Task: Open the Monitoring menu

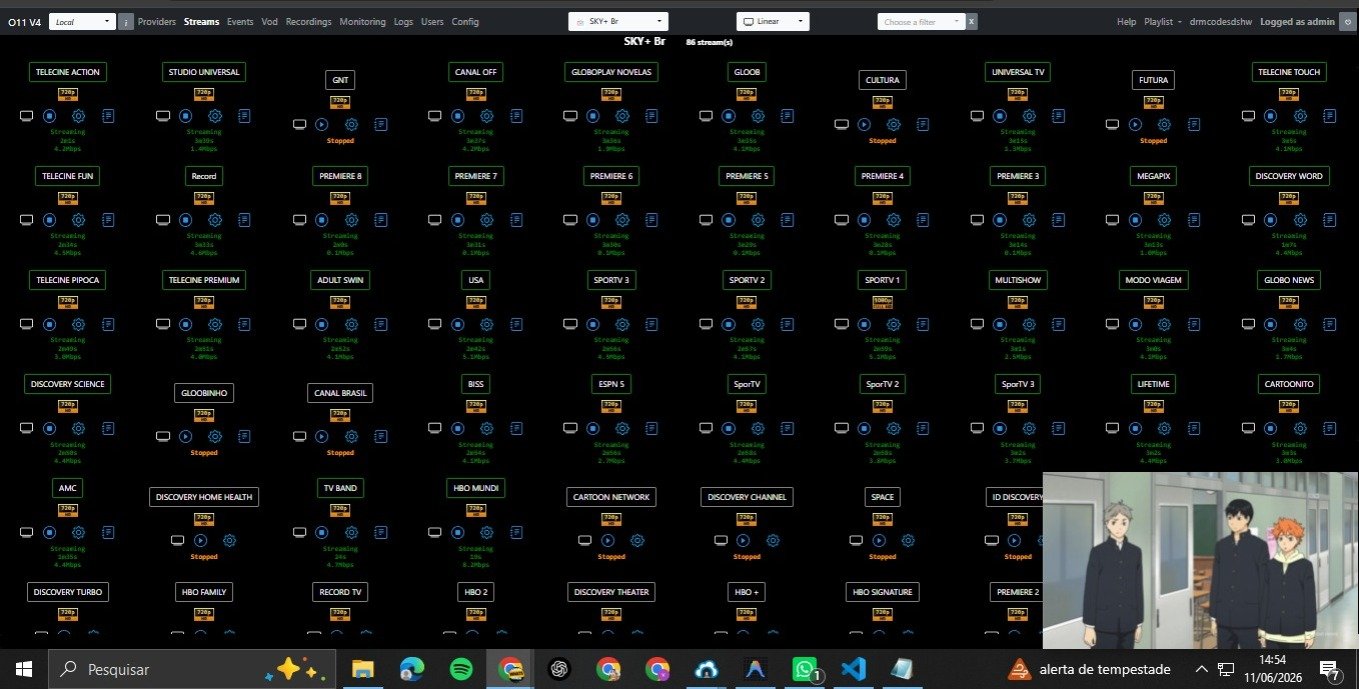Action: (x=362, y=21)
